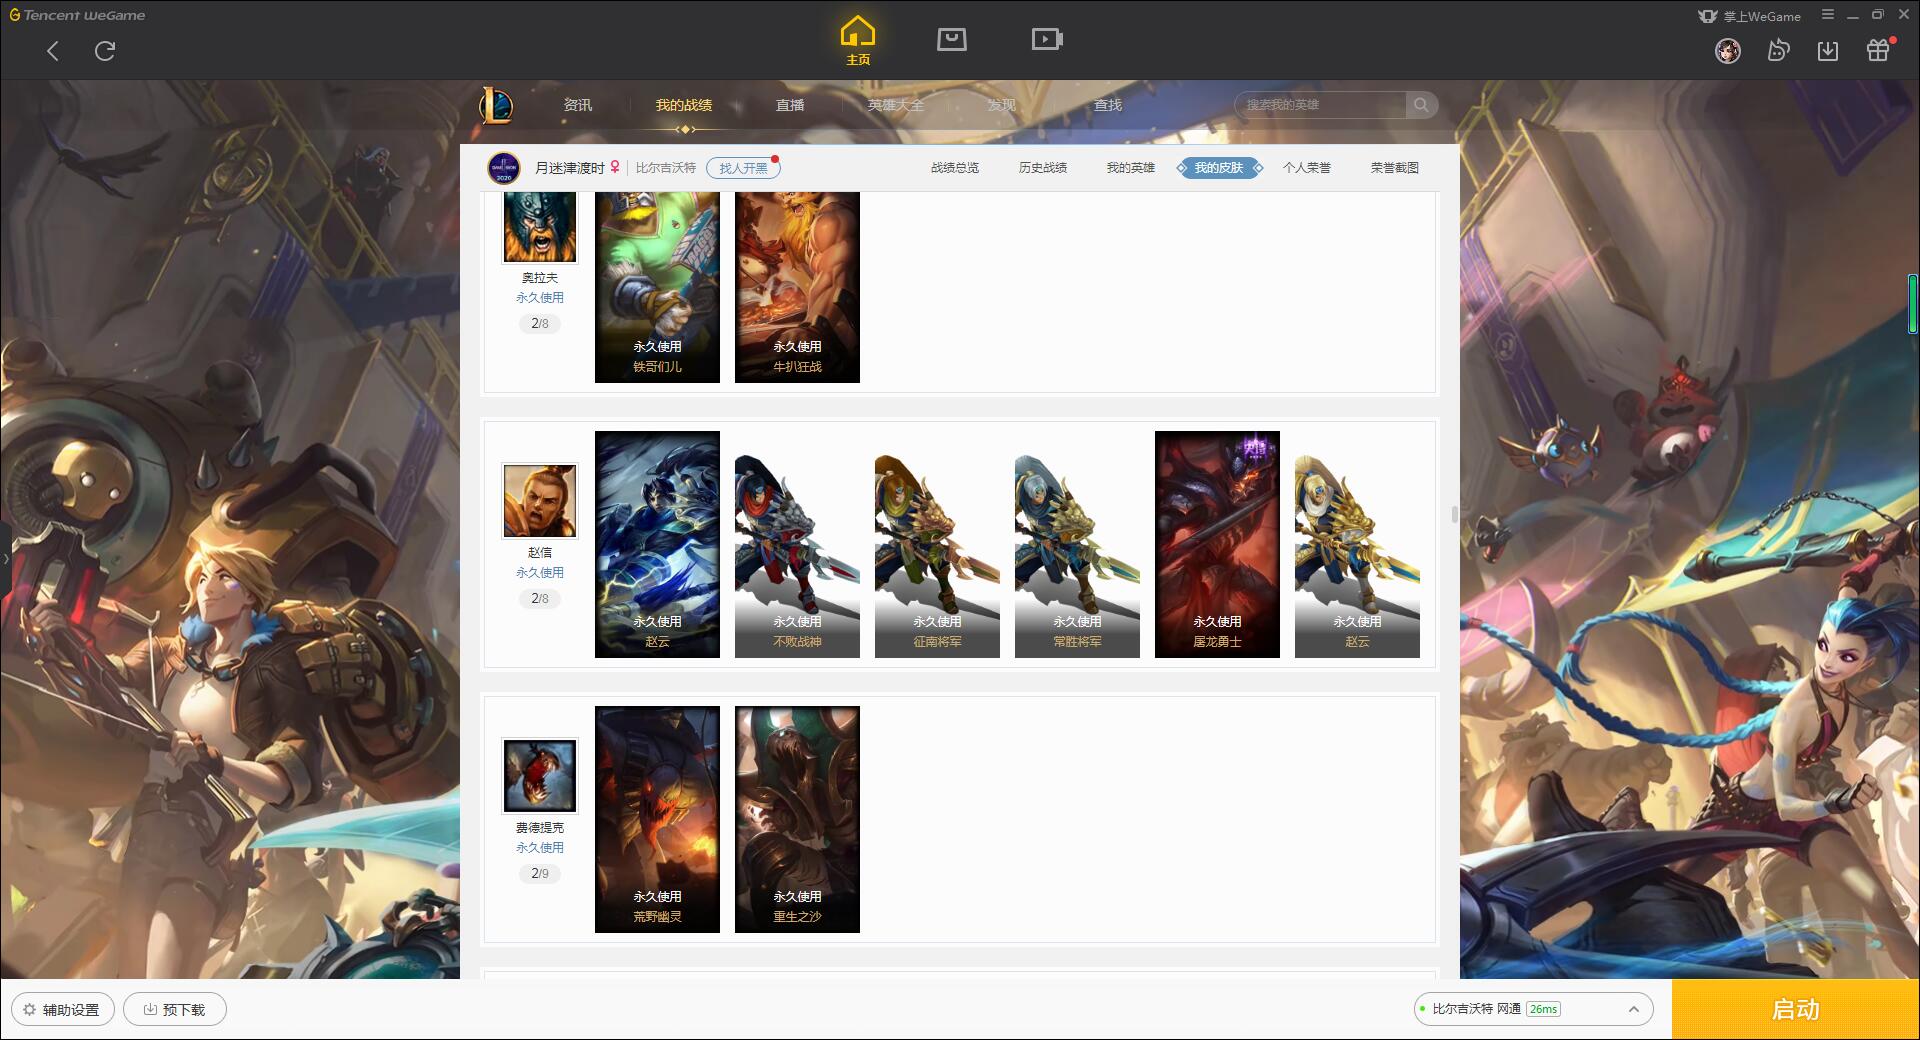Click the summoner avatar 月迷津渡时
Image resolution: width=1920 pixels, height=1040 pixels.
coord(504,168)
